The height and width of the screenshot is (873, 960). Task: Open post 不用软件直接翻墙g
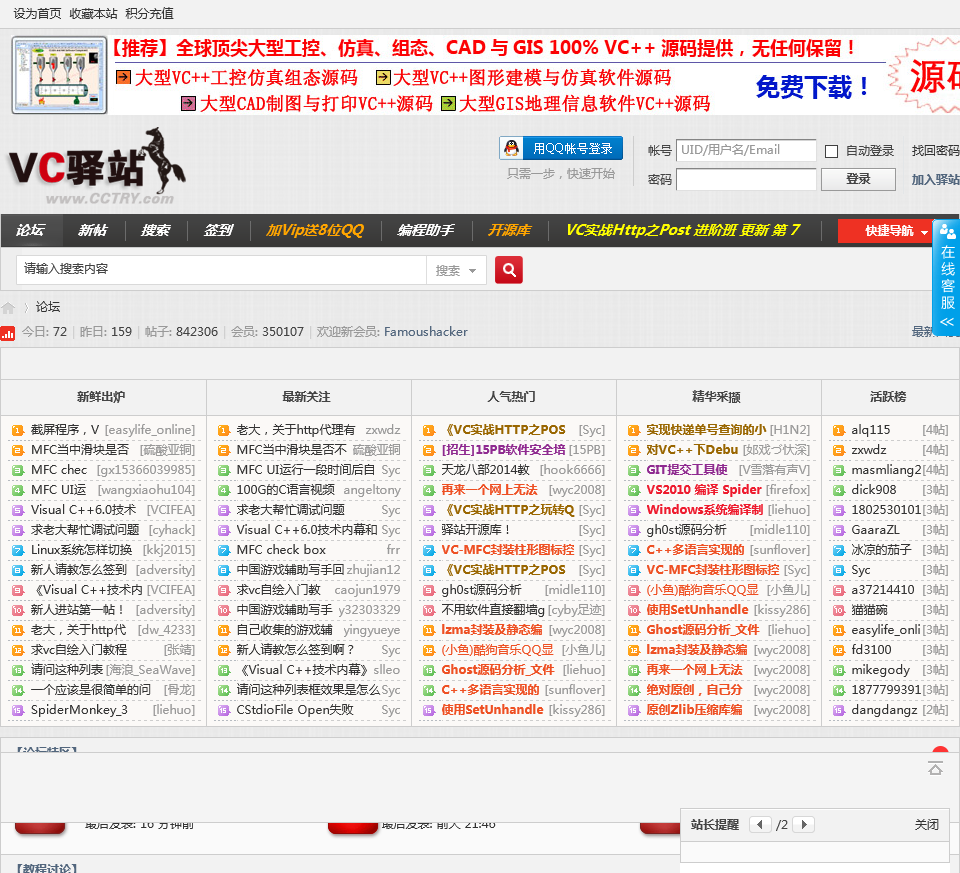click(493, 610)
